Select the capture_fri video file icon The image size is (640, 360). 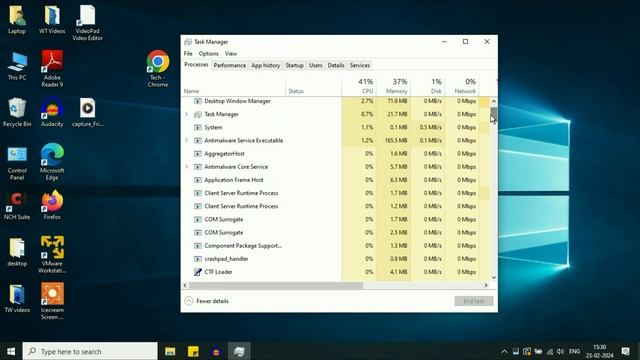(x=87, y=112)
